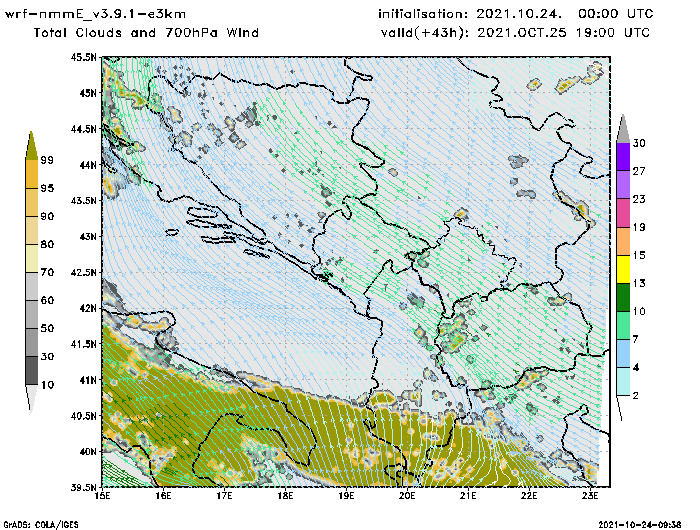Click the '23E' longitude label
This screenshot has height=530, width=700.
pos(590,496)
